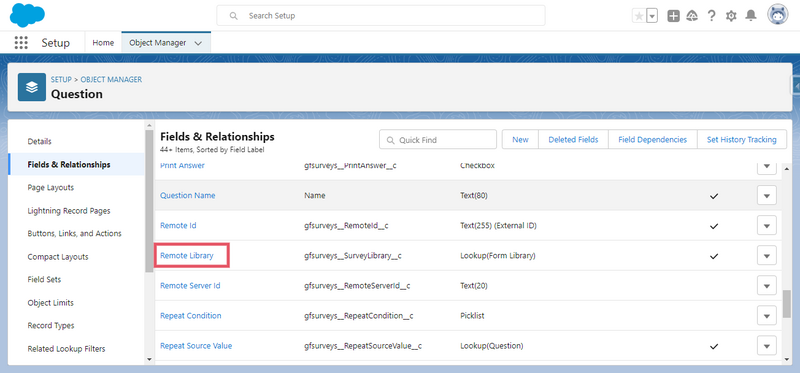Open row actions dropdown for Remote Server Id
This screenshot has height=373, width=800.
point(766,286)
